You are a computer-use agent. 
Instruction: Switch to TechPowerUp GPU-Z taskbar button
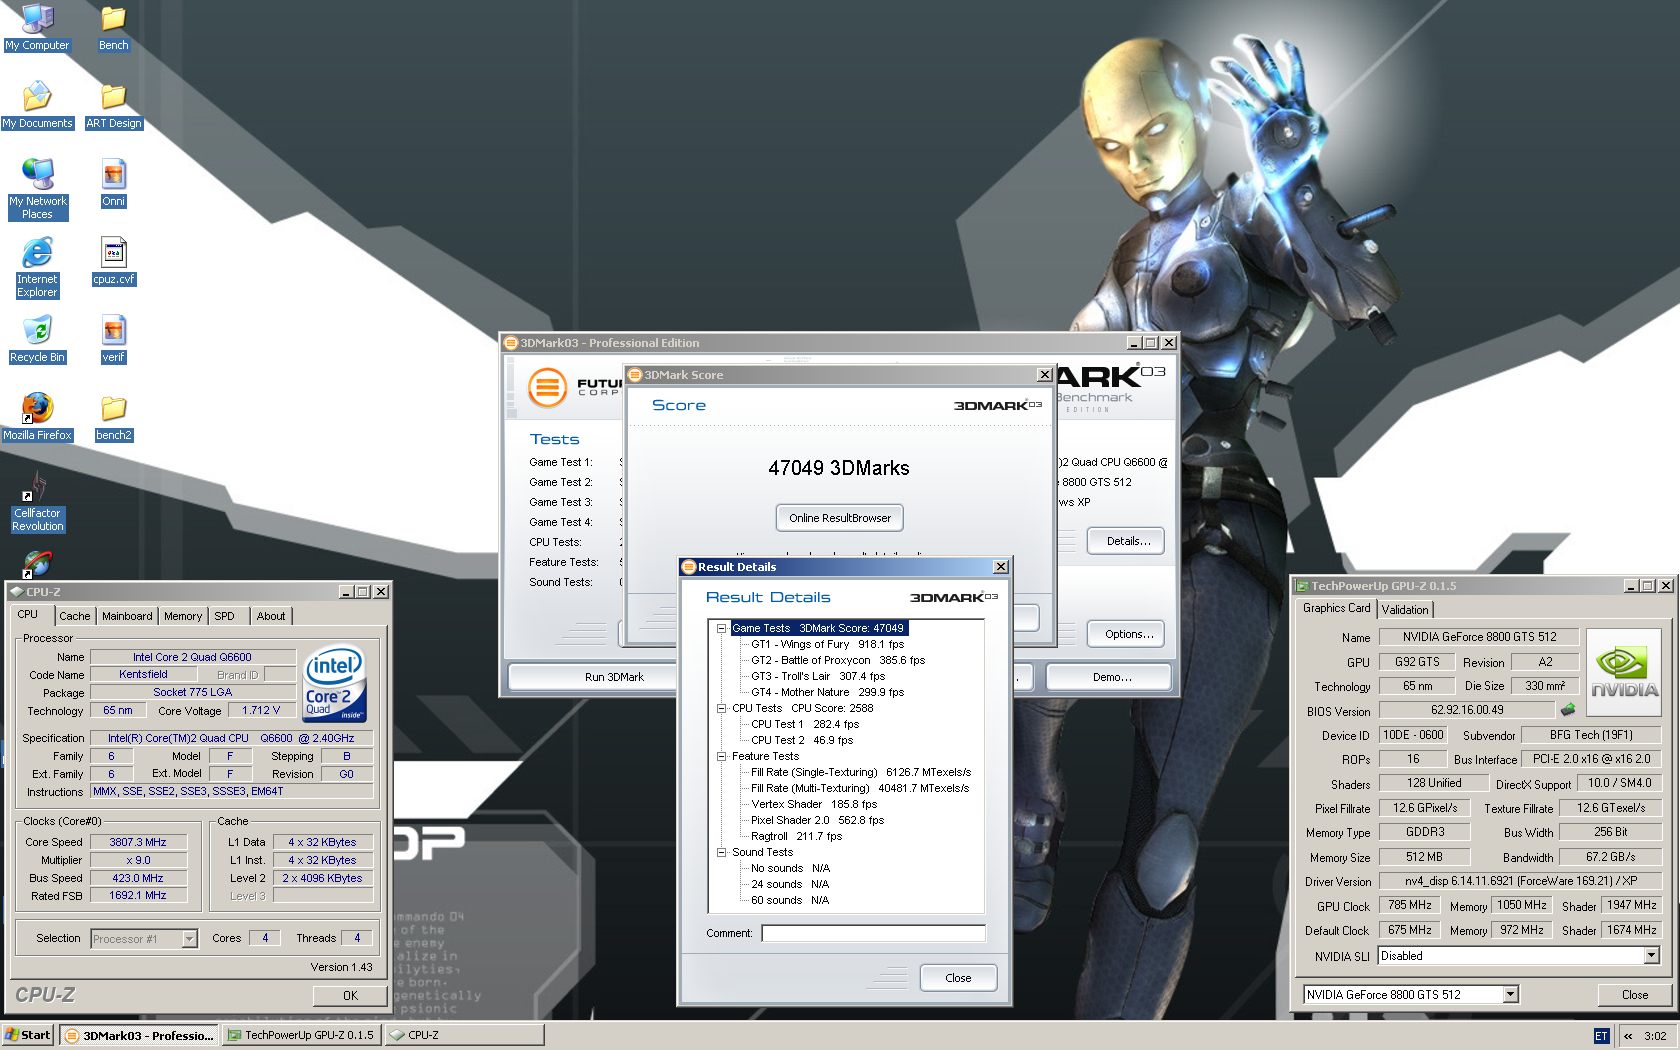pyautogui.click(x=301, y=1035)
